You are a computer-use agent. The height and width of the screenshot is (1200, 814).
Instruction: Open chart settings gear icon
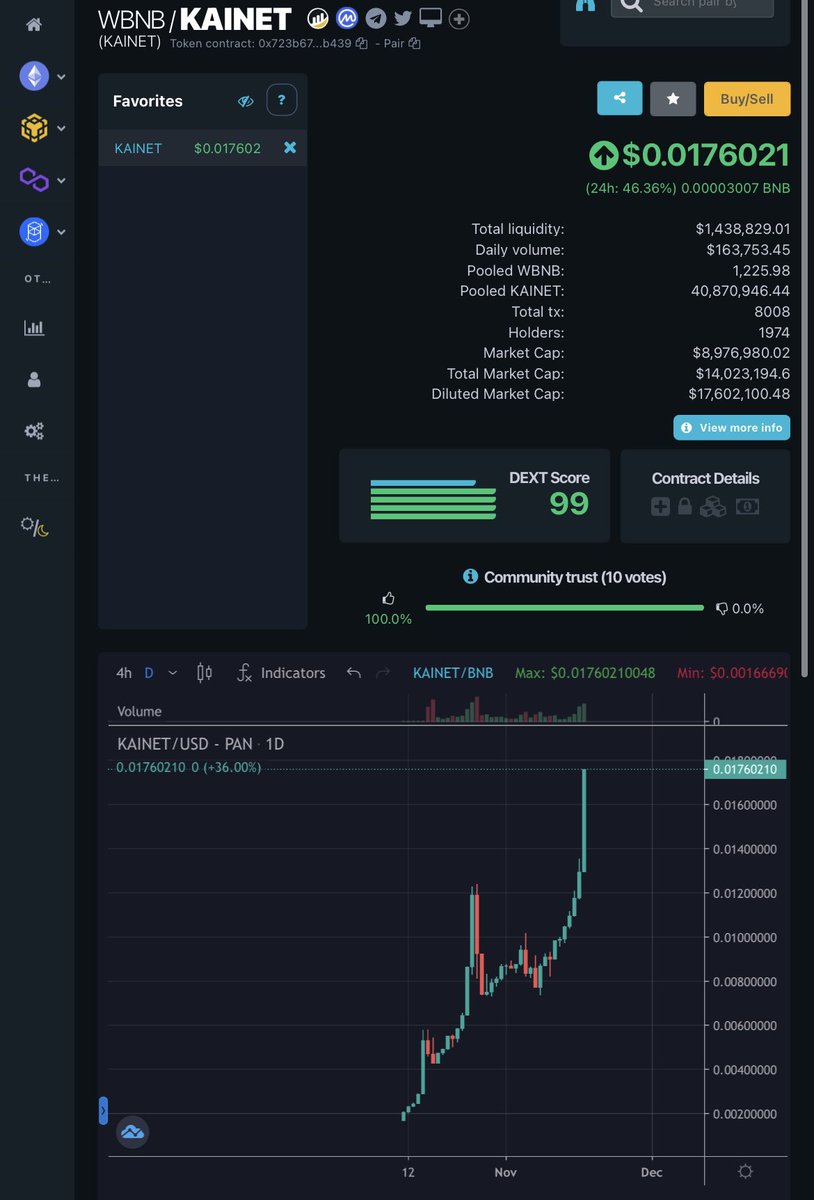coord(745,1171)
